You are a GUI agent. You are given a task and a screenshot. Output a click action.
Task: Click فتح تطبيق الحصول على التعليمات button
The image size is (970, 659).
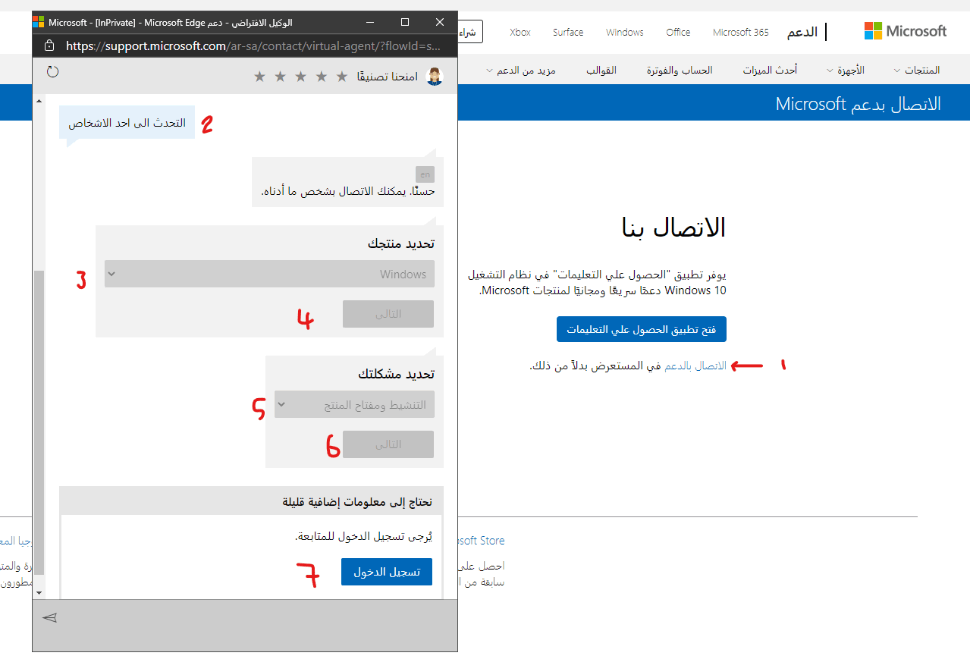(x=642, y=329)
